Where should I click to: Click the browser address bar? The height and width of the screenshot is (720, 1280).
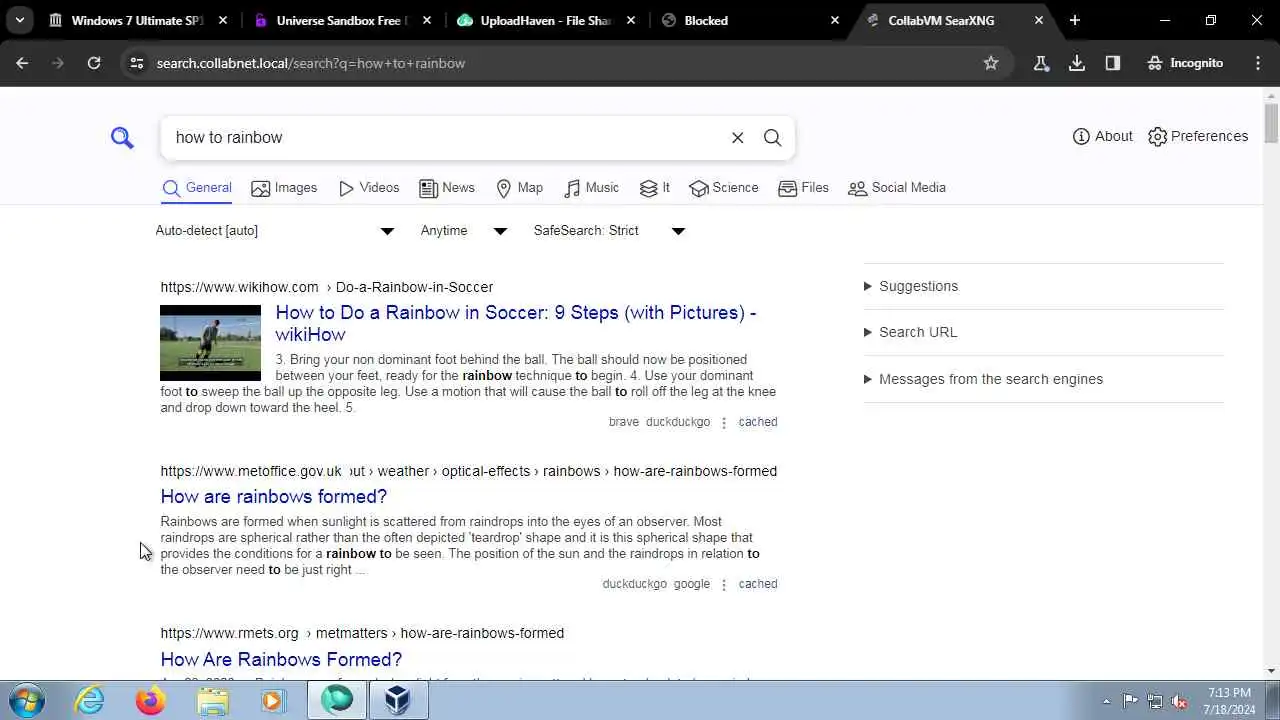pyautogui.click(x=560, y=63)
